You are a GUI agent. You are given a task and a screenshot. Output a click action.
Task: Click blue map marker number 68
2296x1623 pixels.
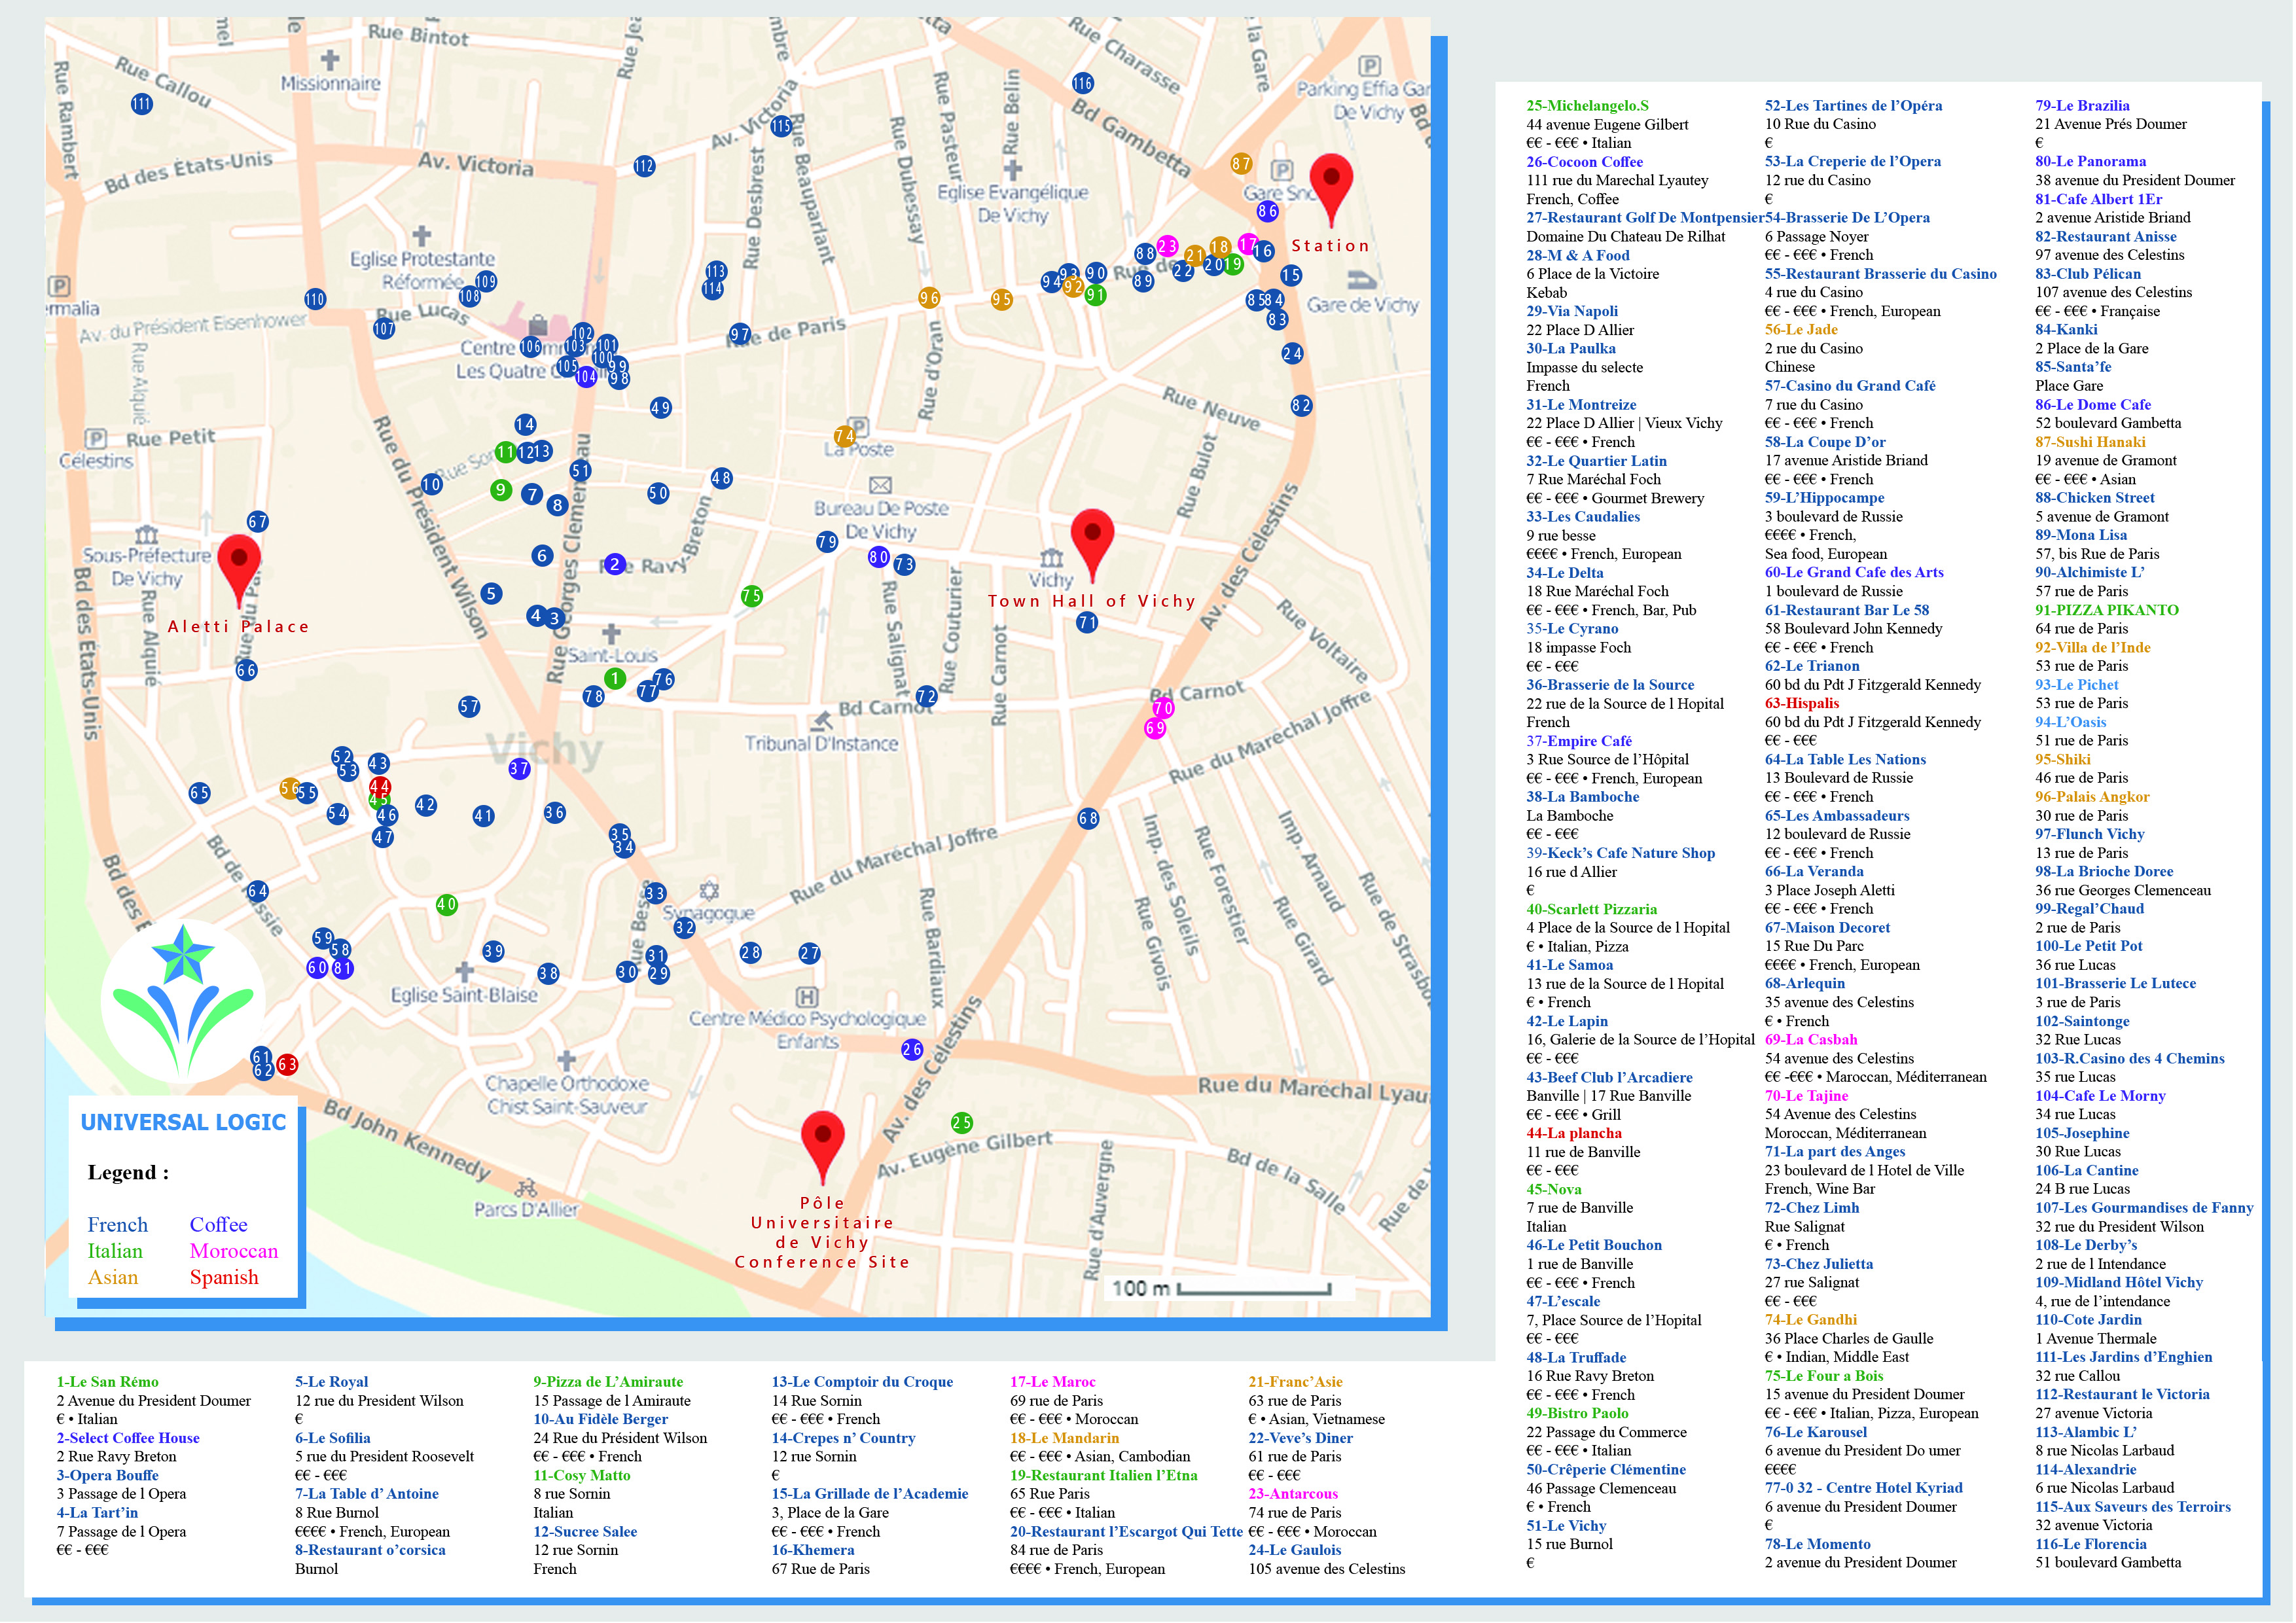click(x=1088, y=818)
